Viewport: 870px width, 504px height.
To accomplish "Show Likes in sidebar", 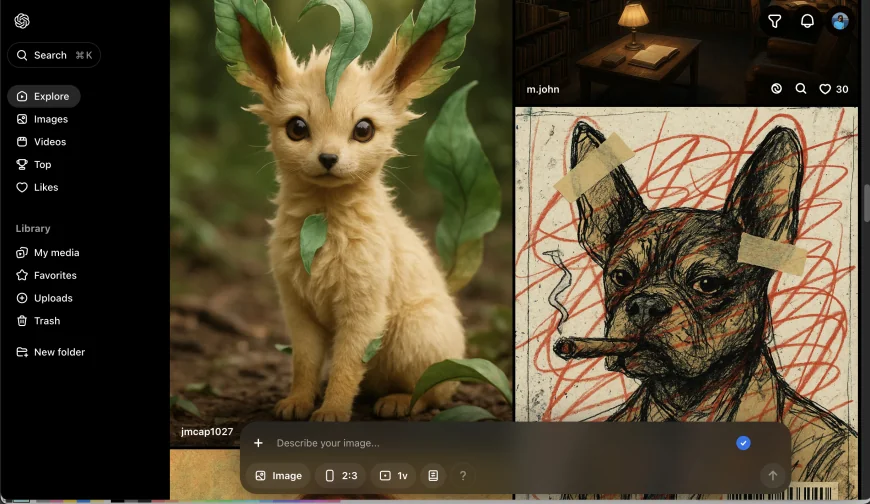I will tap(38, 187).
